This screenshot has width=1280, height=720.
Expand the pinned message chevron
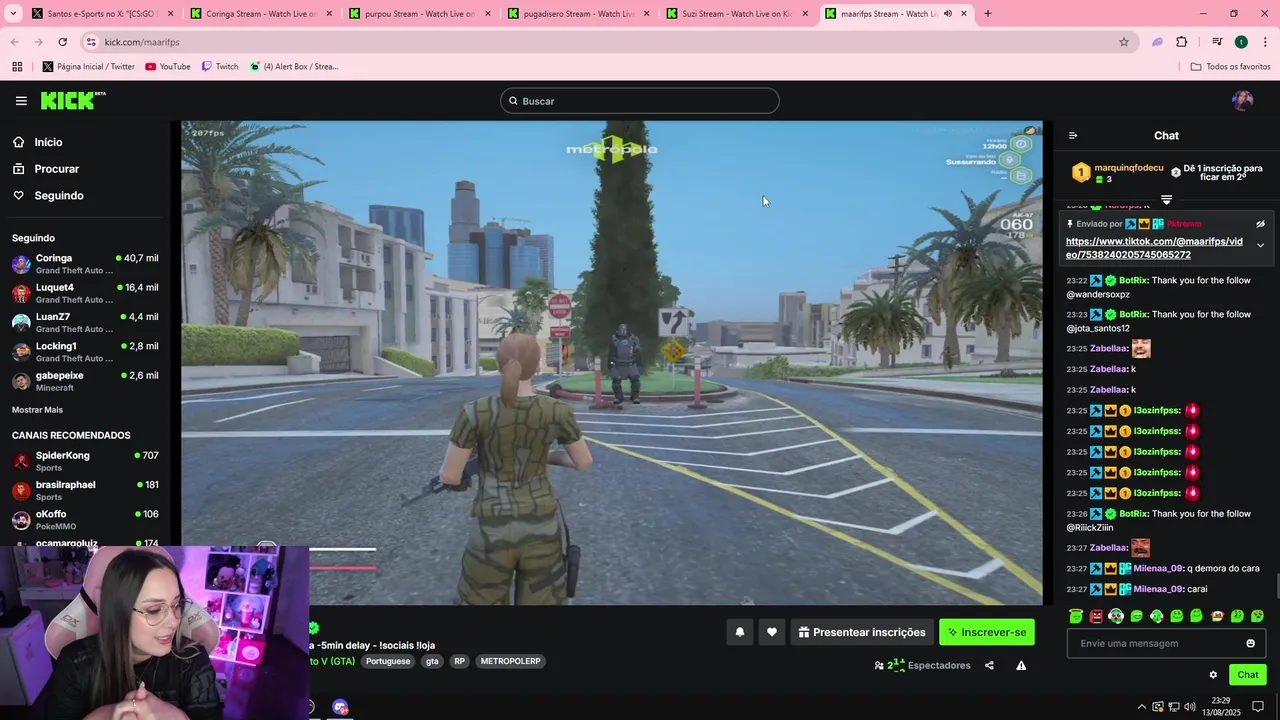(x=1260, y=245)
